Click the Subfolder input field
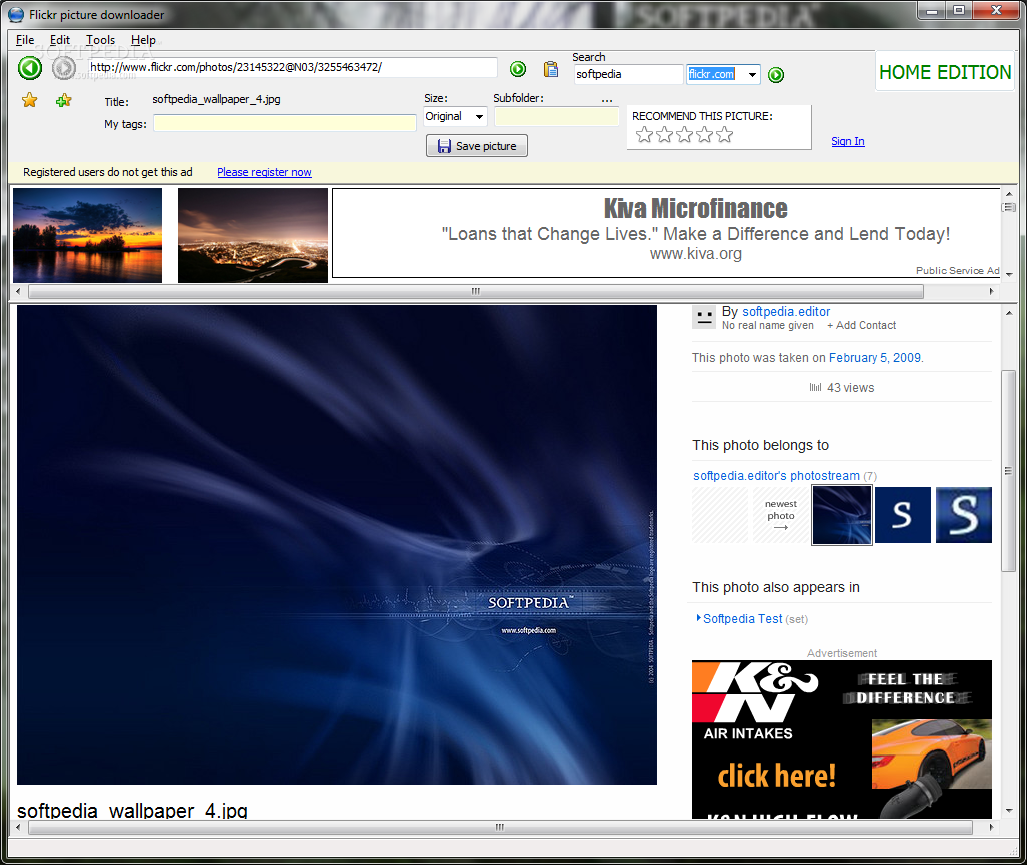Viewport: 1027px width, 865px height. click(556, 117)
